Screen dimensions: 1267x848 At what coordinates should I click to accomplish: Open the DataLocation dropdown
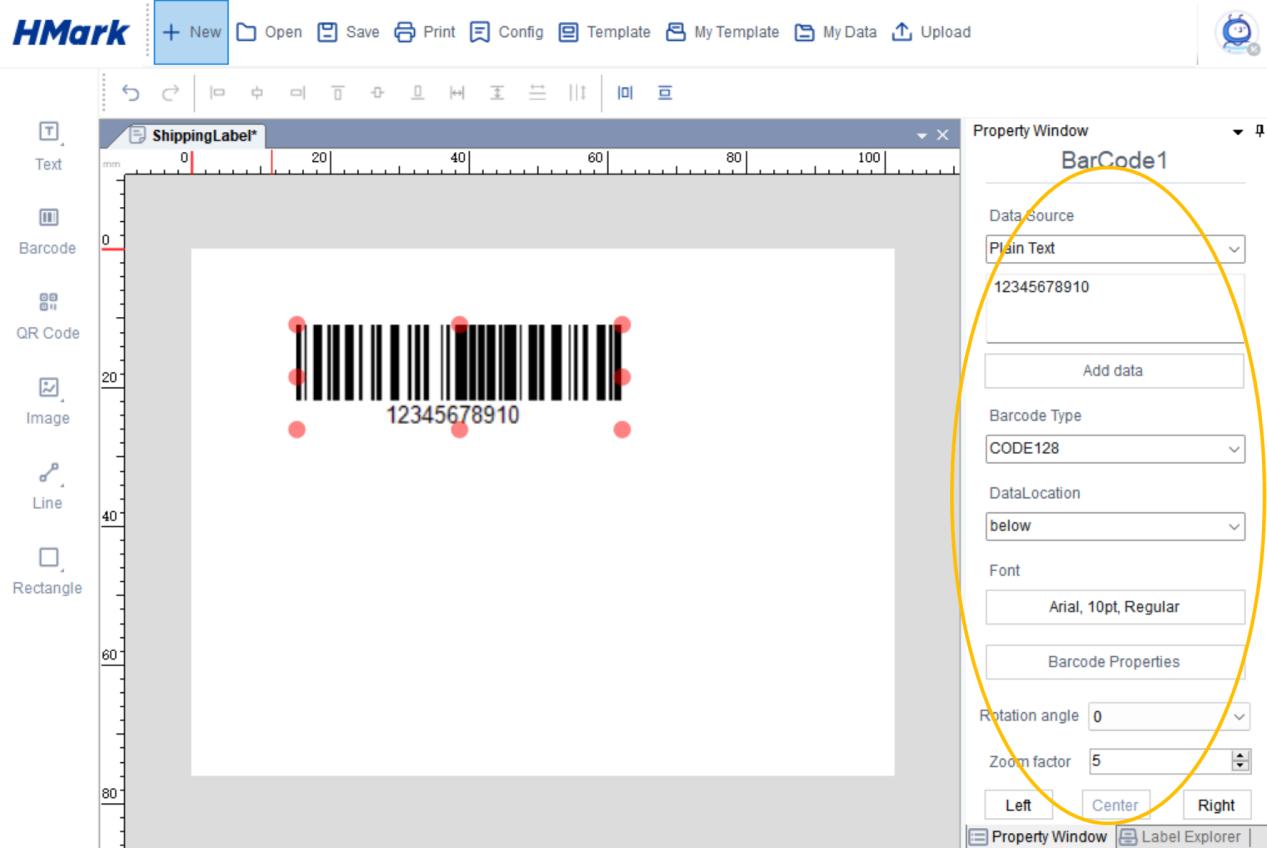click(x=1115, y=526)
